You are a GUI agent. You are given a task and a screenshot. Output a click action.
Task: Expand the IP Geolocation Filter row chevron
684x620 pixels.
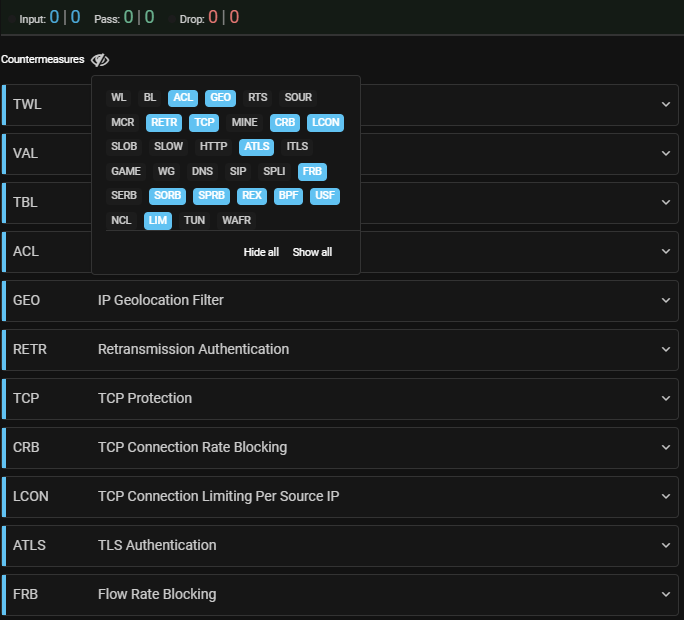666,300
